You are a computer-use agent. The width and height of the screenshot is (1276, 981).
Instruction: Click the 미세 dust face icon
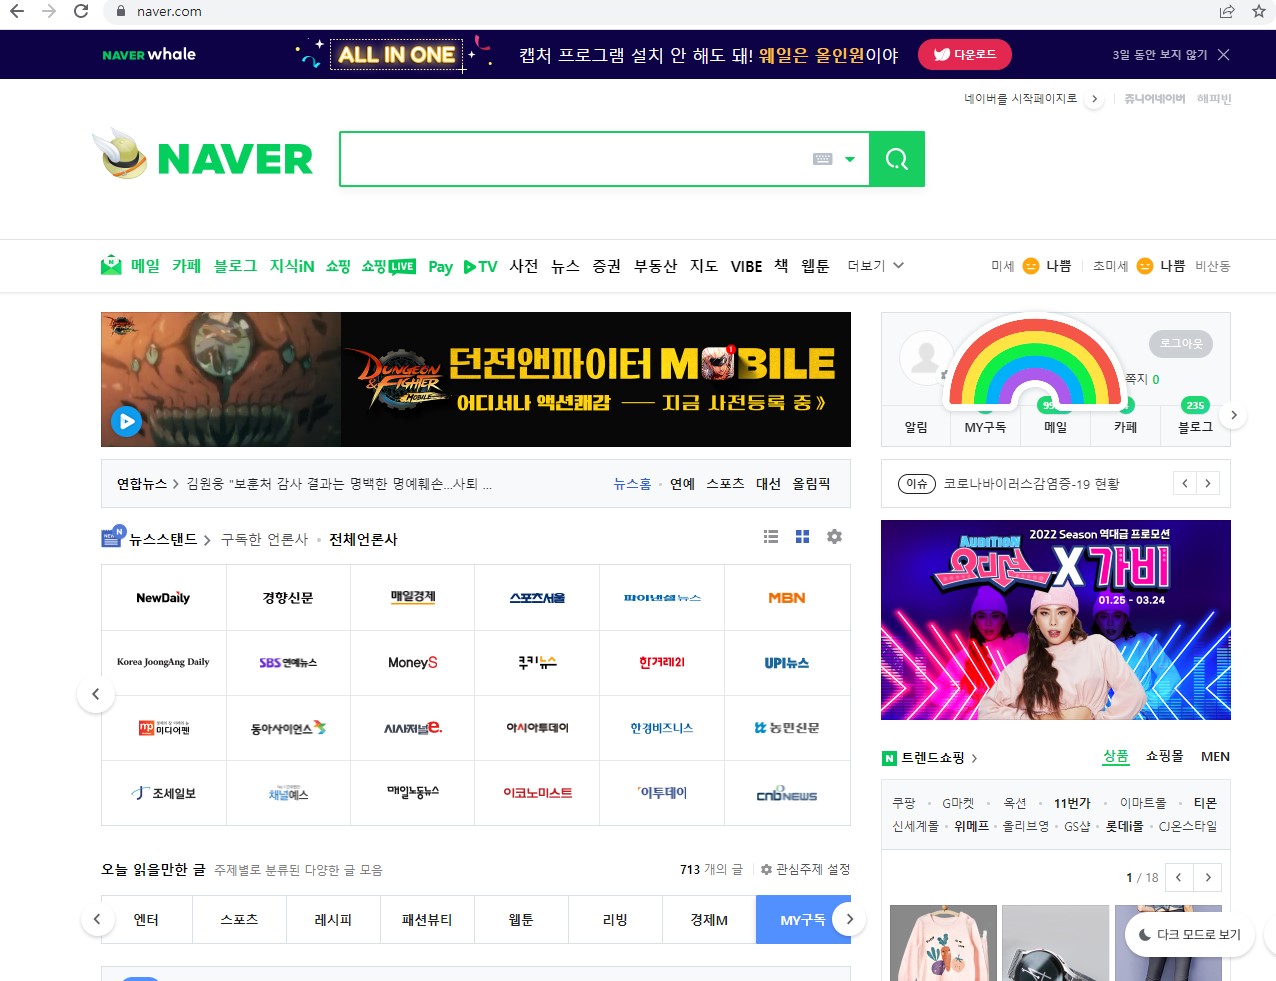coord(1030,265)
